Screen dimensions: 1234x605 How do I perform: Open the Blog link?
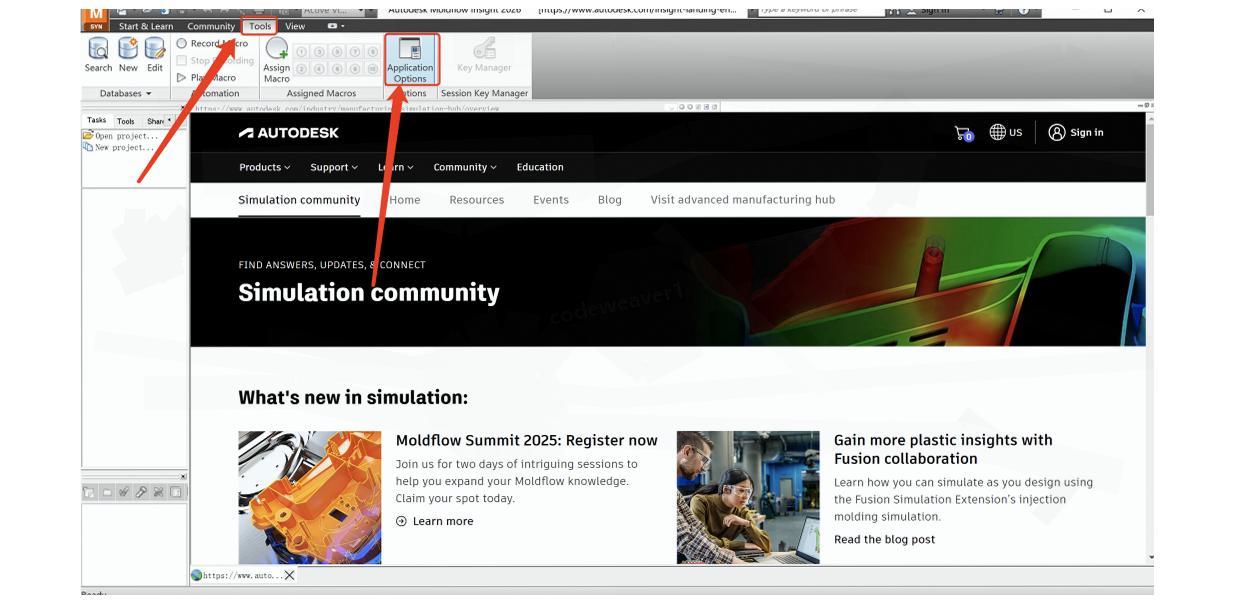[x=610, y=199]
